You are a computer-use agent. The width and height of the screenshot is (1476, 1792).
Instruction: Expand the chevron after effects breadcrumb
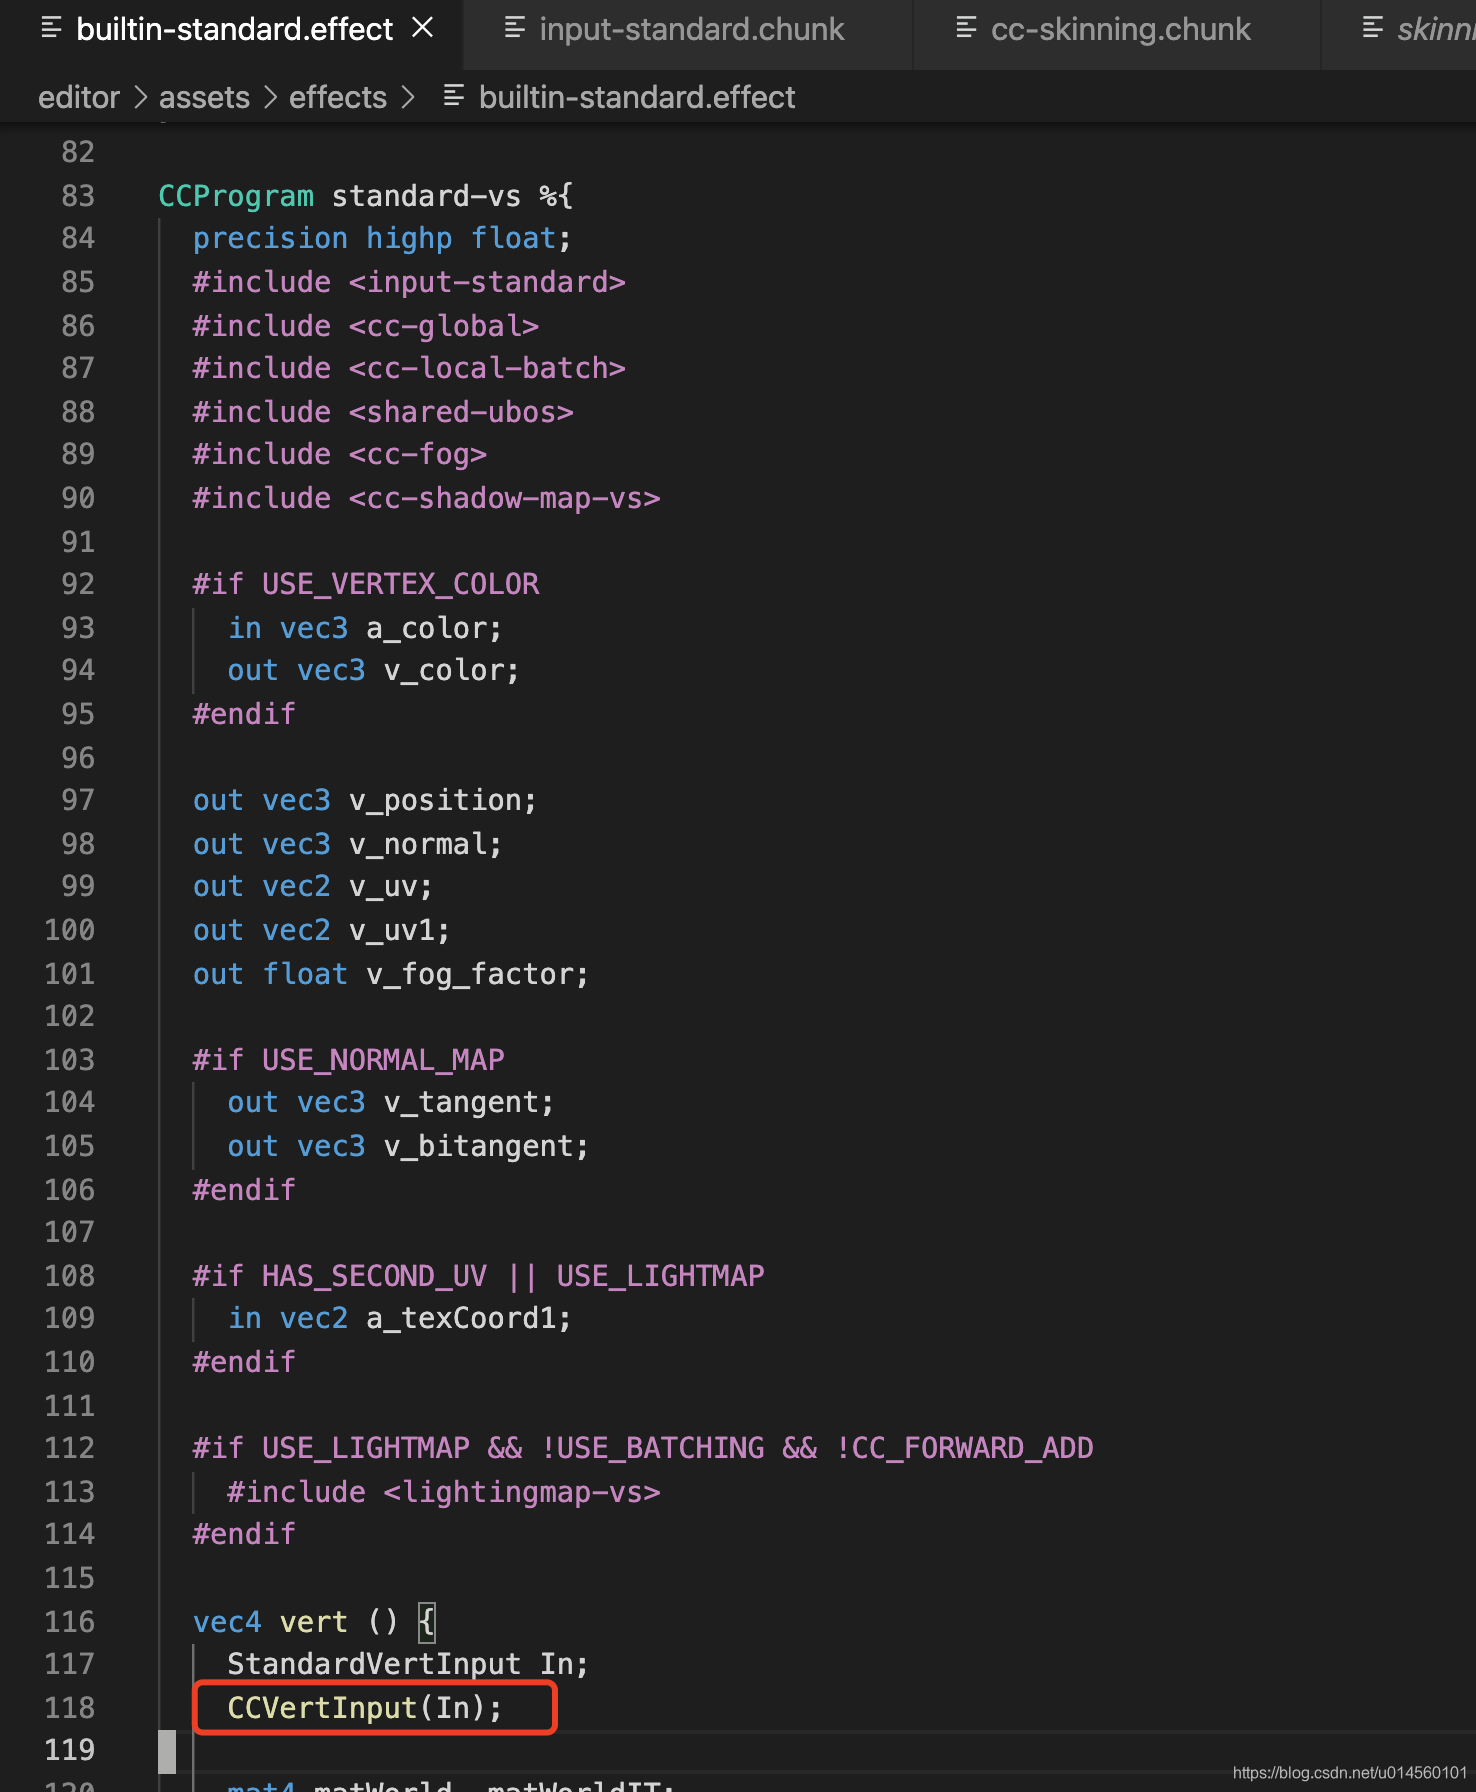point(407,98)
